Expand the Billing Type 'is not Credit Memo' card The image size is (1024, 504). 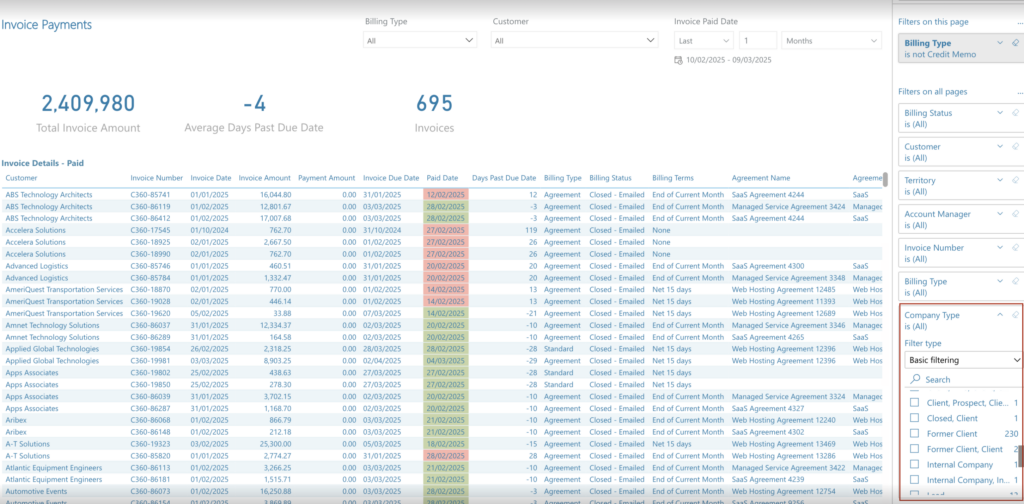1000,42
